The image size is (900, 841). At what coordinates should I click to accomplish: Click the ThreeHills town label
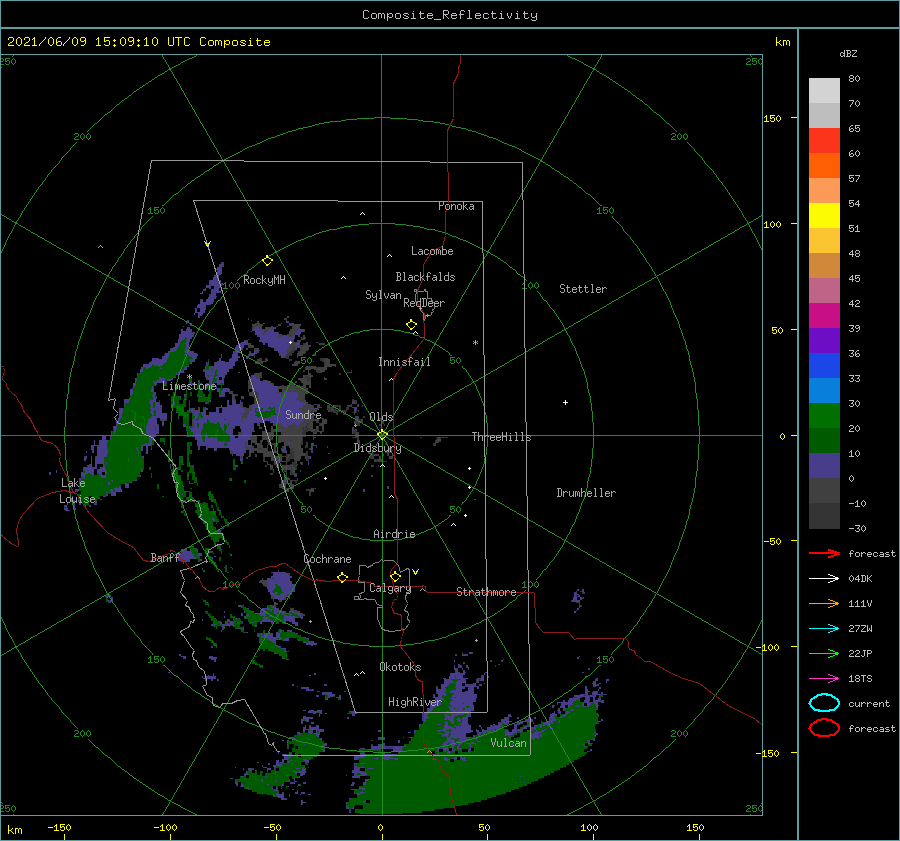pos(501,437)
